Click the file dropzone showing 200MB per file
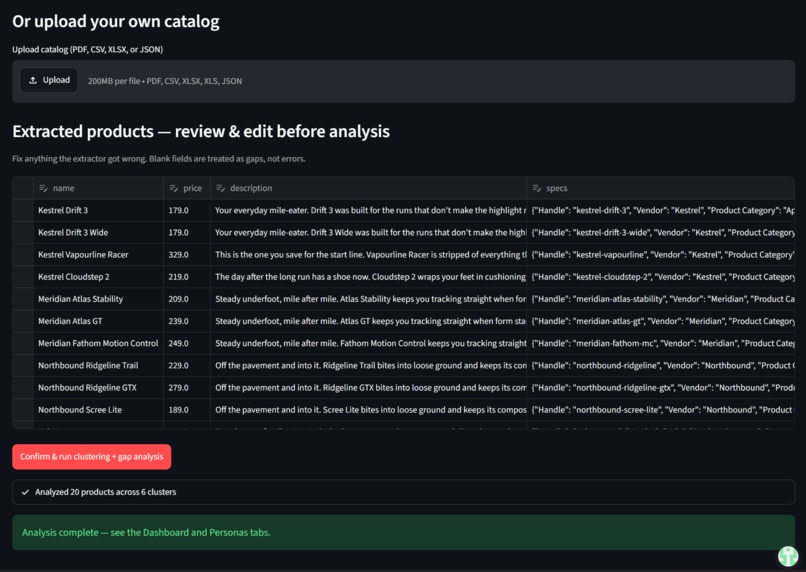806x572 pixels. click(x=404, y=81)
